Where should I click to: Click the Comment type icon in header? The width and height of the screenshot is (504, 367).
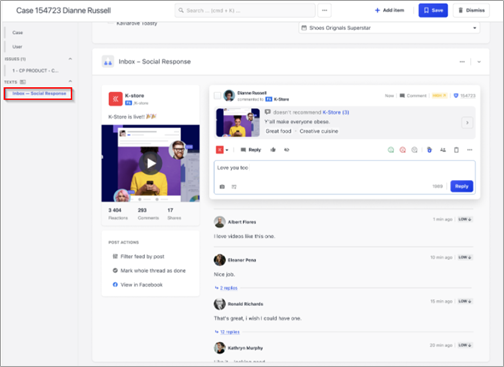coord(402,96)
